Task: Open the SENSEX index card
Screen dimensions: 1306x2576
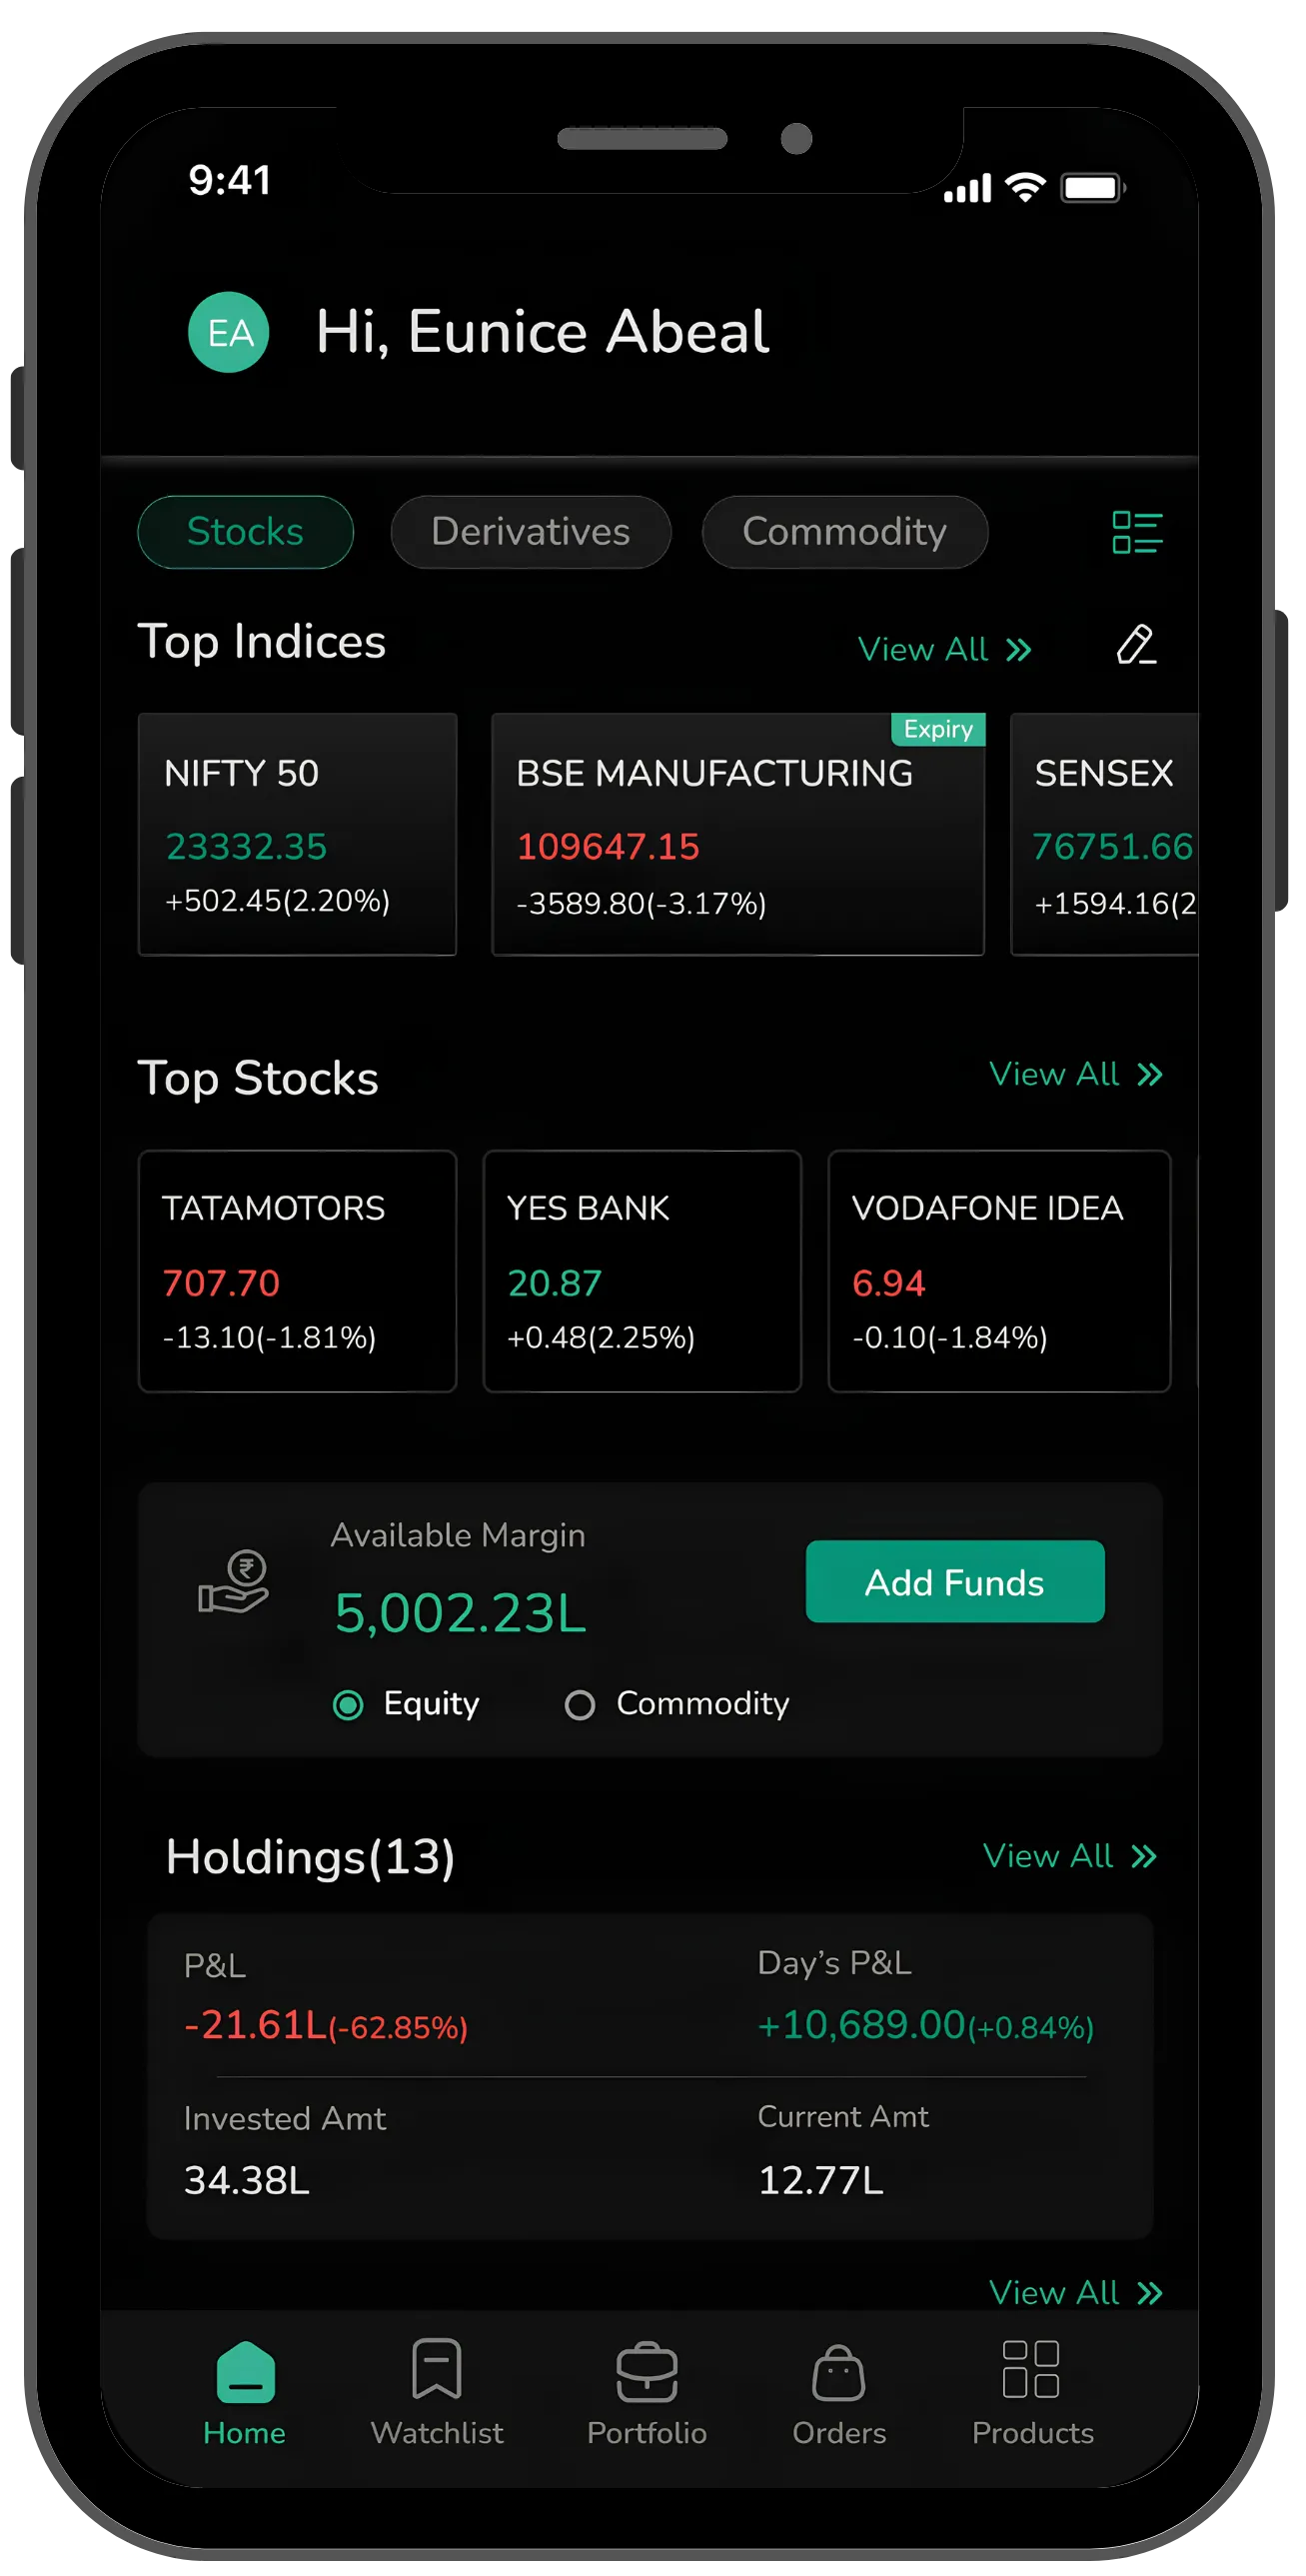Action: [x=1104, y=834]
